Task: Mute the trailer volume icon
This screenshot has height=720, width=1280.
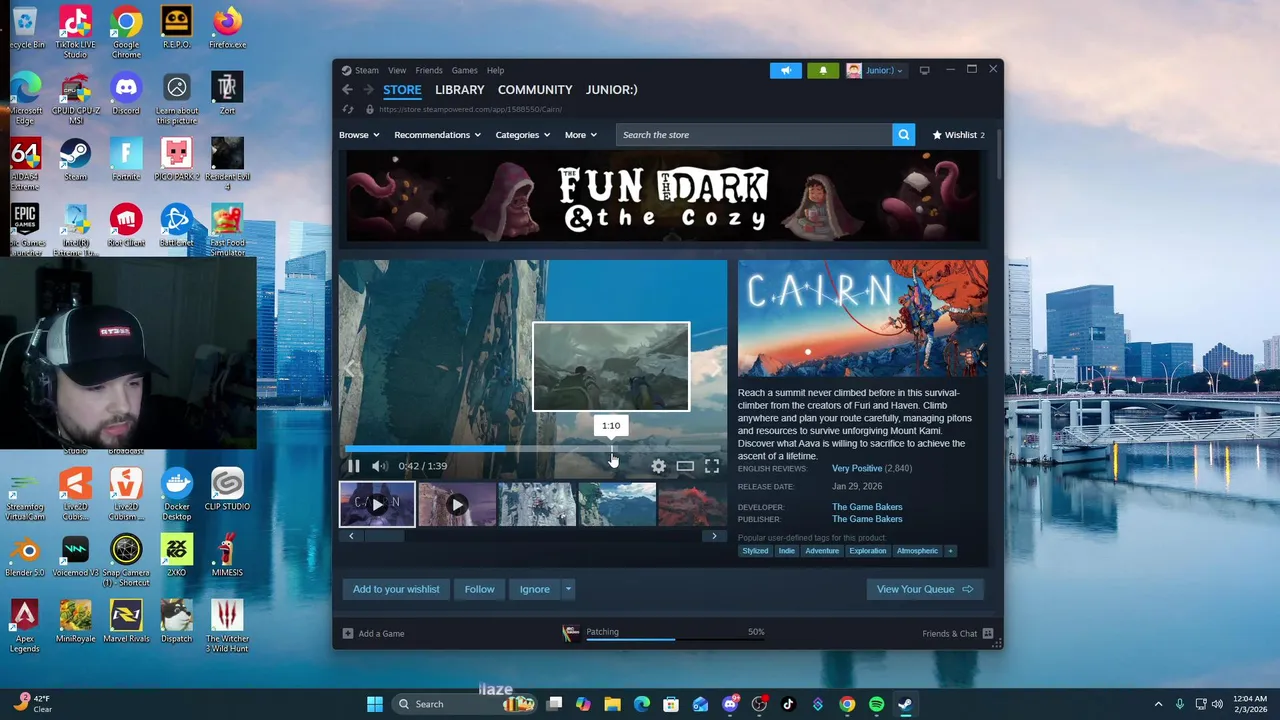Action: tap(379, 466)
